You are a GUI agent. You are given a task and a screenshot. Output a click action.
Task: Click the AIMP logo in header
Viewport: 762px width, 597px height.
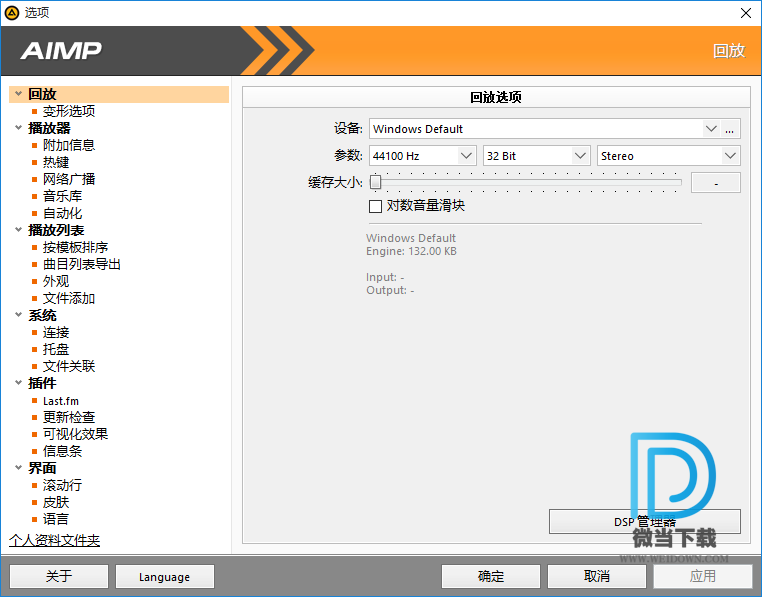pyautogui.click(x=61, y=51)
